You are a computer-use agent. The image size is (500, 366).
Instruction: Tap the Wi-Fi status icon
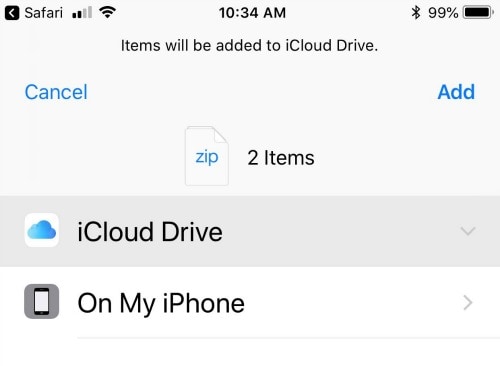[x=107, y=12]
